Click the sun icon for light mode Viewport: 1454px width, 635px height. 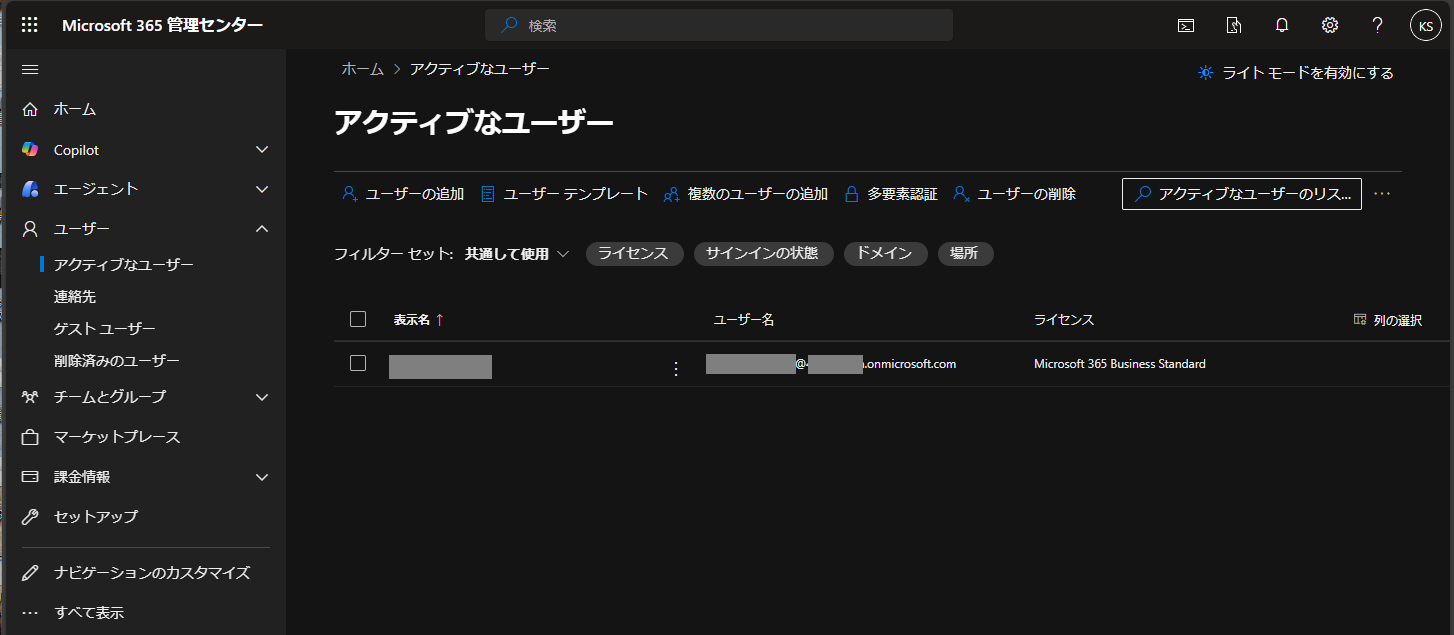(x=1205, y=73)
